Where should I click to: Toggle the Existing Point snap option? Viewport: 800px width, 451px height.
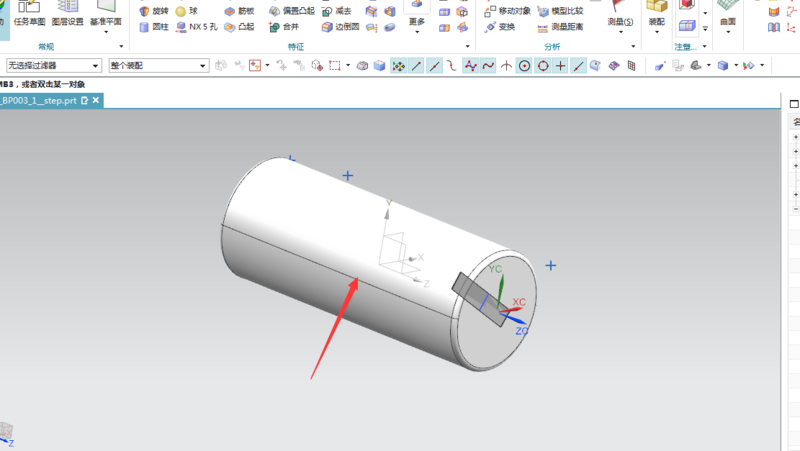click(560, 65)
